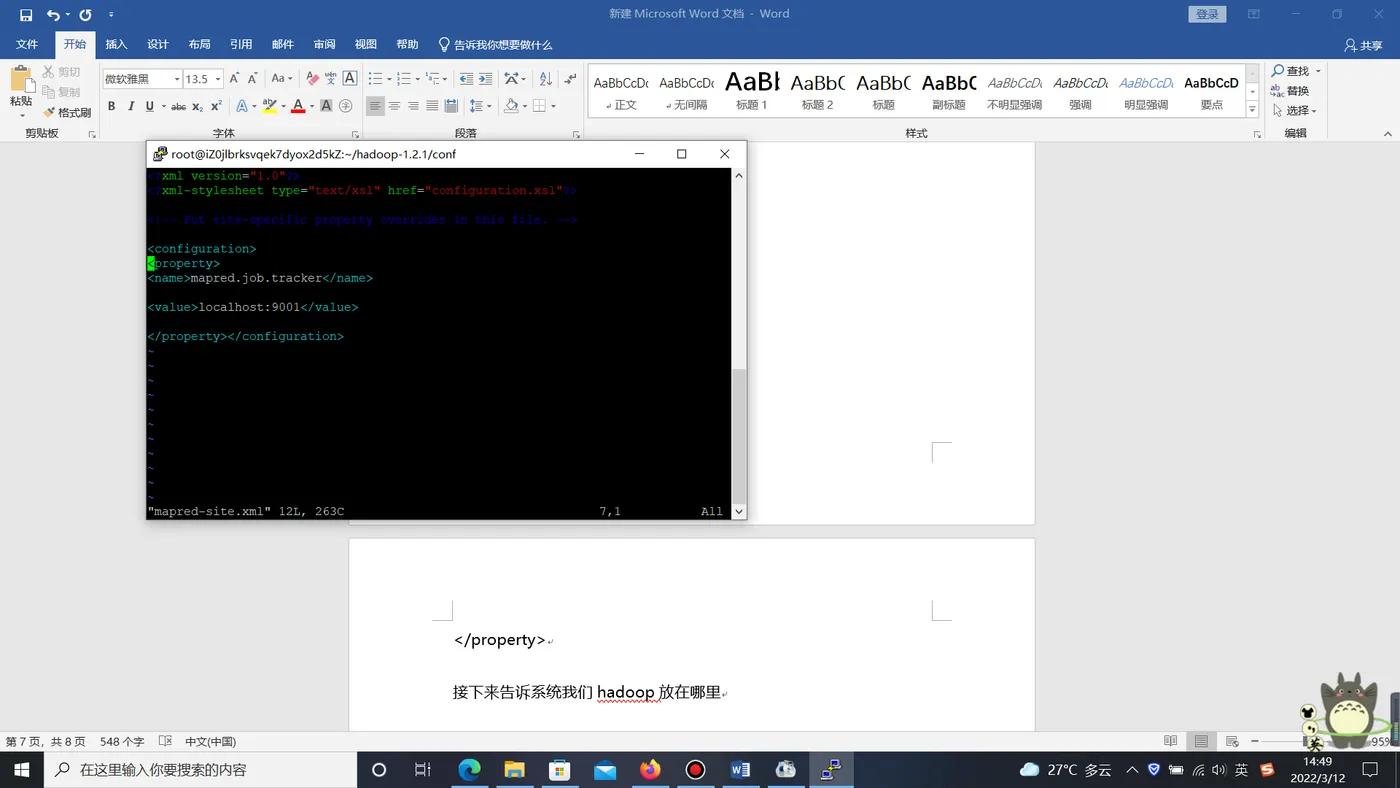This screenshot has height=788, width=1400.
Task: Expand the styles gallery more arrow
Action: tap(1252, 109)
